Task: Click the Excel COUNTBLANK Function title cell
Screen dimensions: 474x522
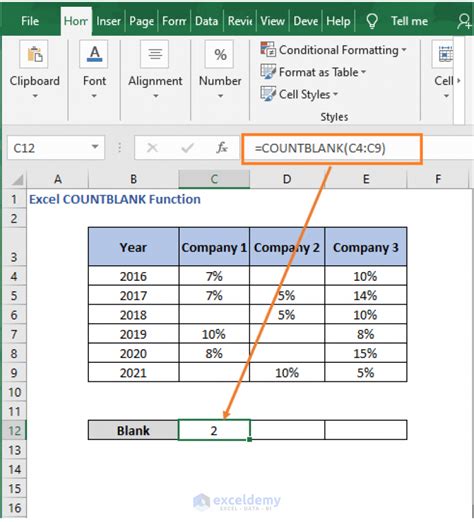Action: coord(115,199)
